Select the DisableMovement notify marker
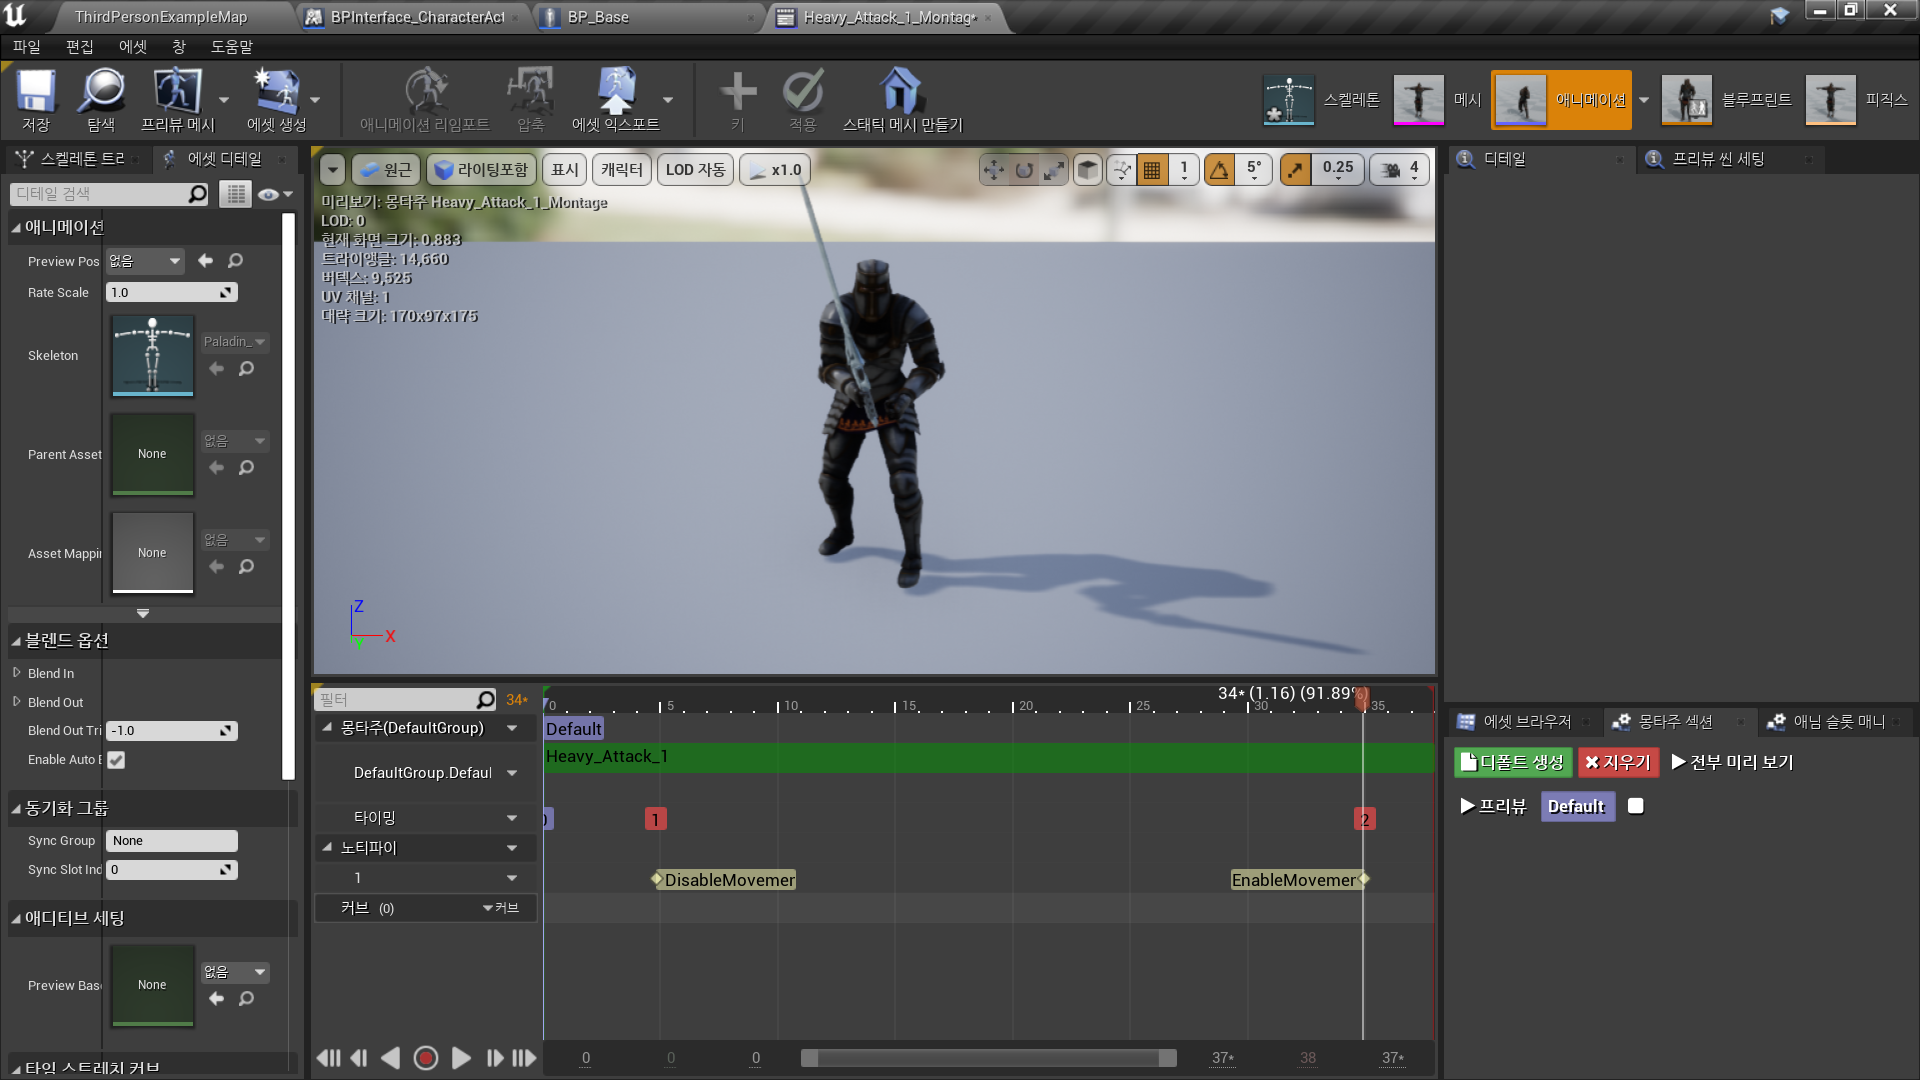The width and height of the screenshot is (1920, 1080). tap(728, 880)
